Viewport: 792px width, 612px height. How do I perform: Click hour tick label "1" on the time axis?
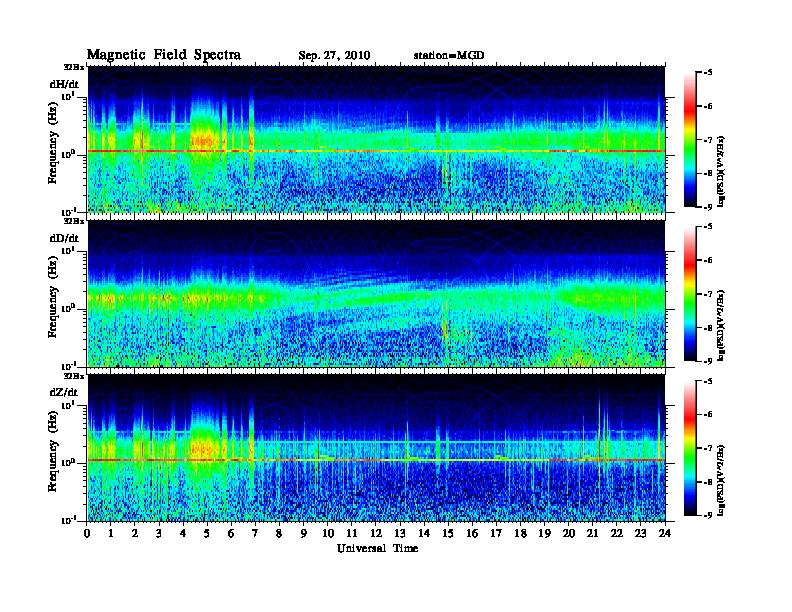tap(111, 534)
